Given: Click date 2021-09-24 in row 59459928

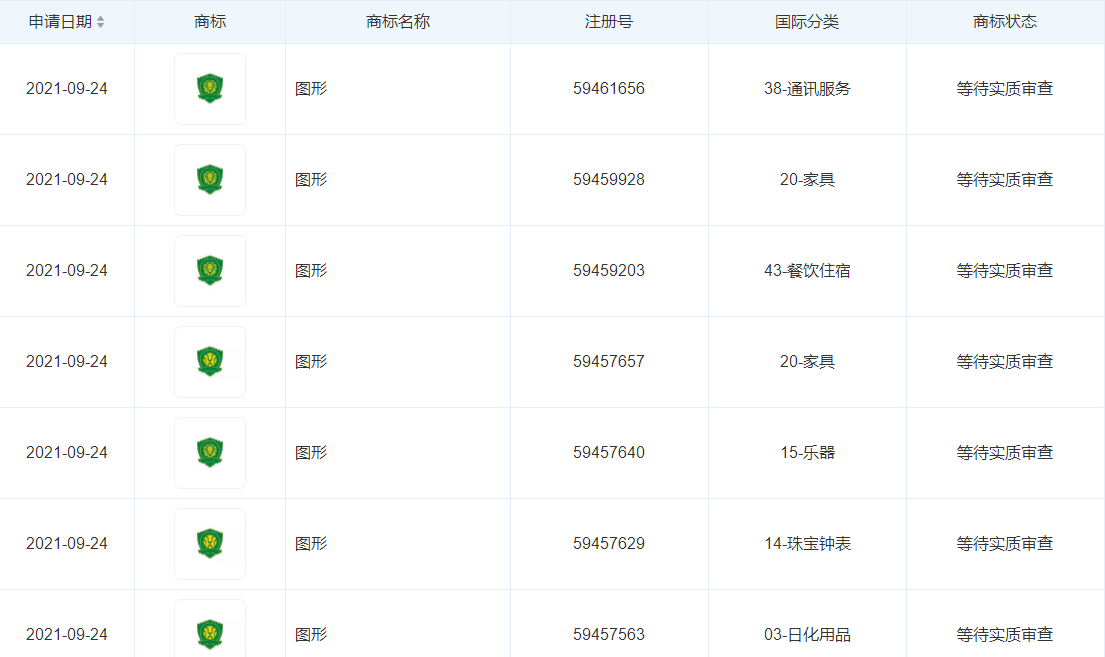Looking at the screenshot, I should (x=67, y=180).
